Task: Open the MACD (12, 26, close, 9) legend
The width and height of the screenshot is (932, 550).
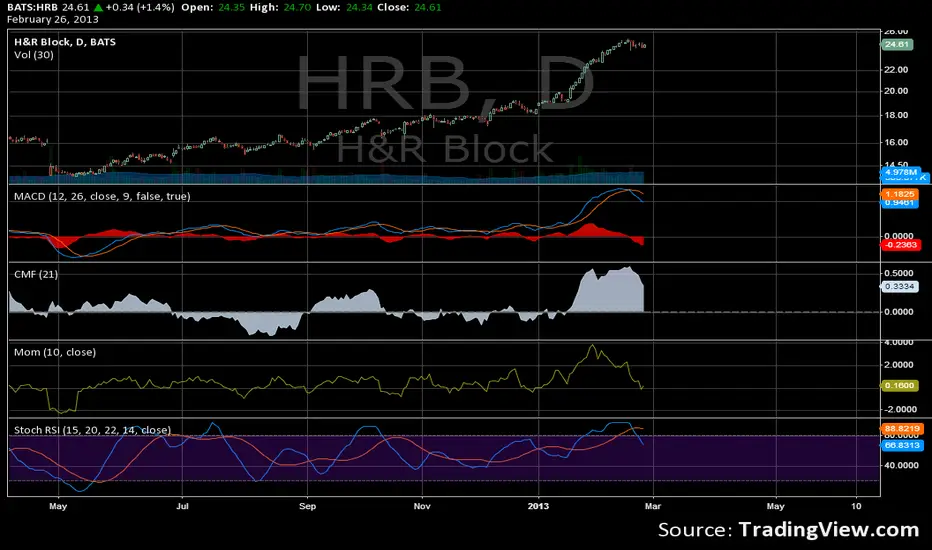Action: 102,196
